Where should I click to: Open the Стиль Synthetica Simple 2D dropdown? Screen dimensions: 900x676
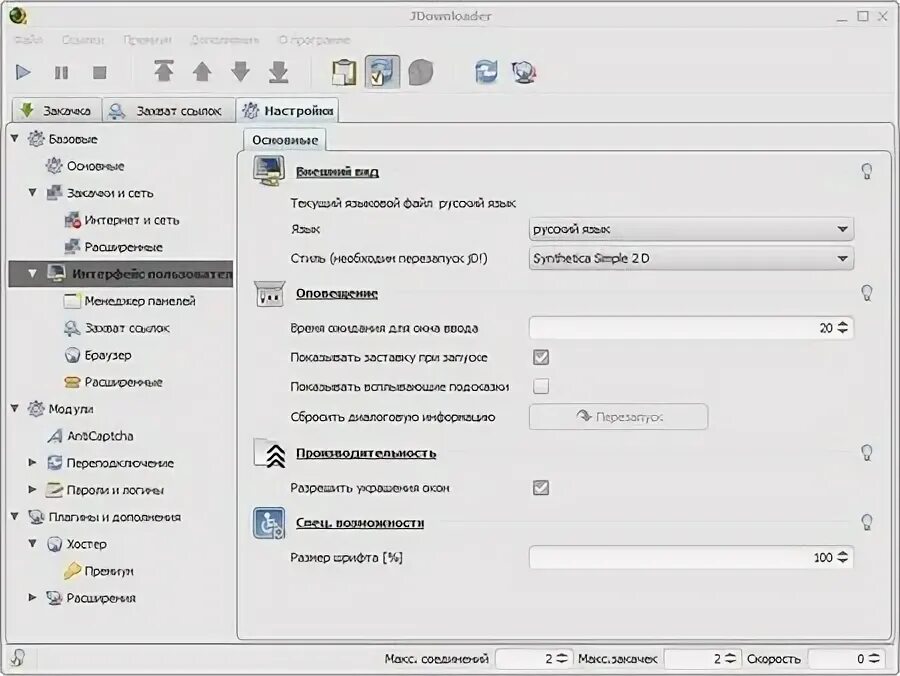(690, 258)
